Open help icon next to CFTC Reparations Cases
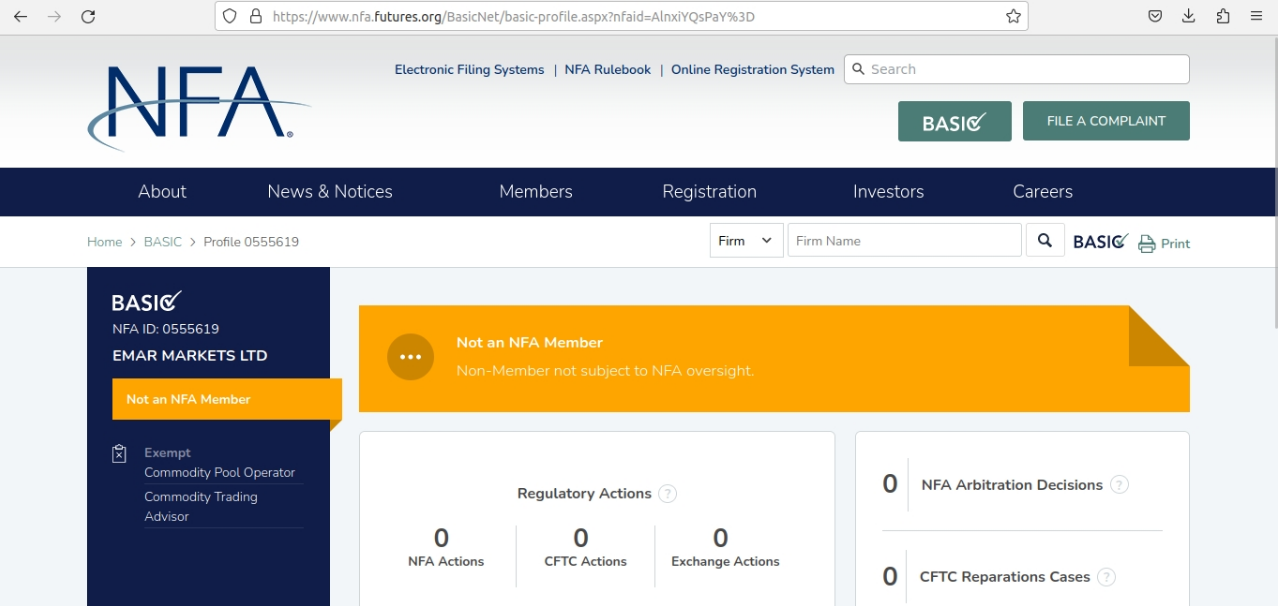Viewport: 1278px width, 606px height. pyautogui.click(x=1106, y=577)
